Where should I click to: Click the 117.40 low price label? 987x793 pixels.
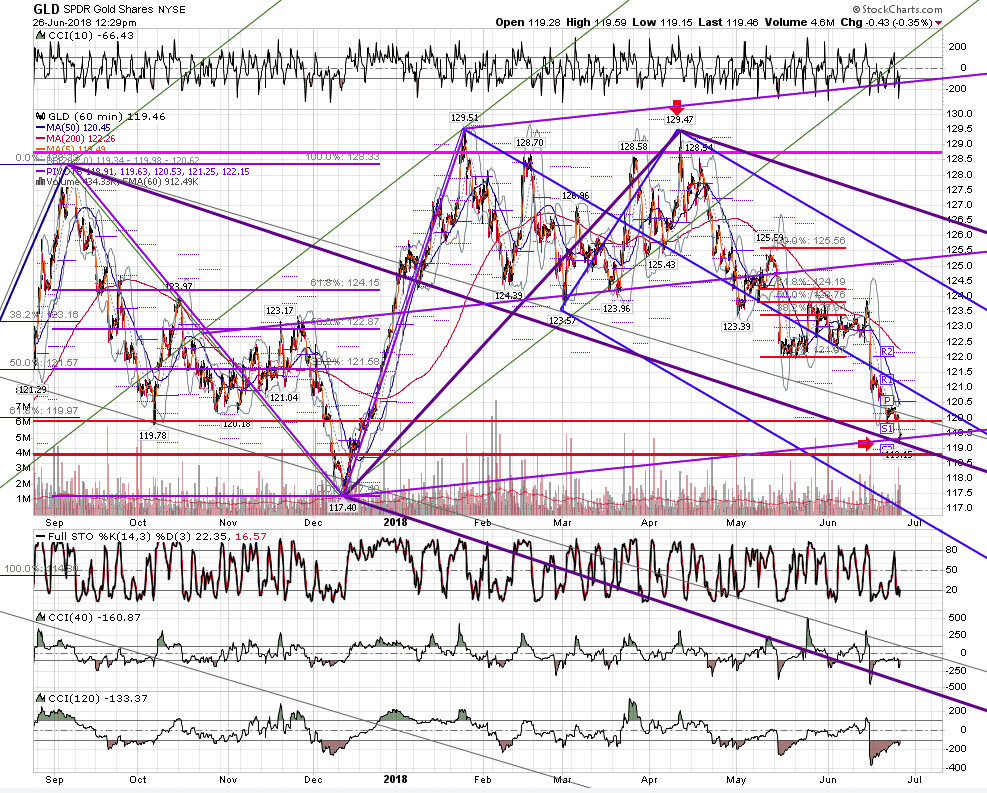point(342,507)
